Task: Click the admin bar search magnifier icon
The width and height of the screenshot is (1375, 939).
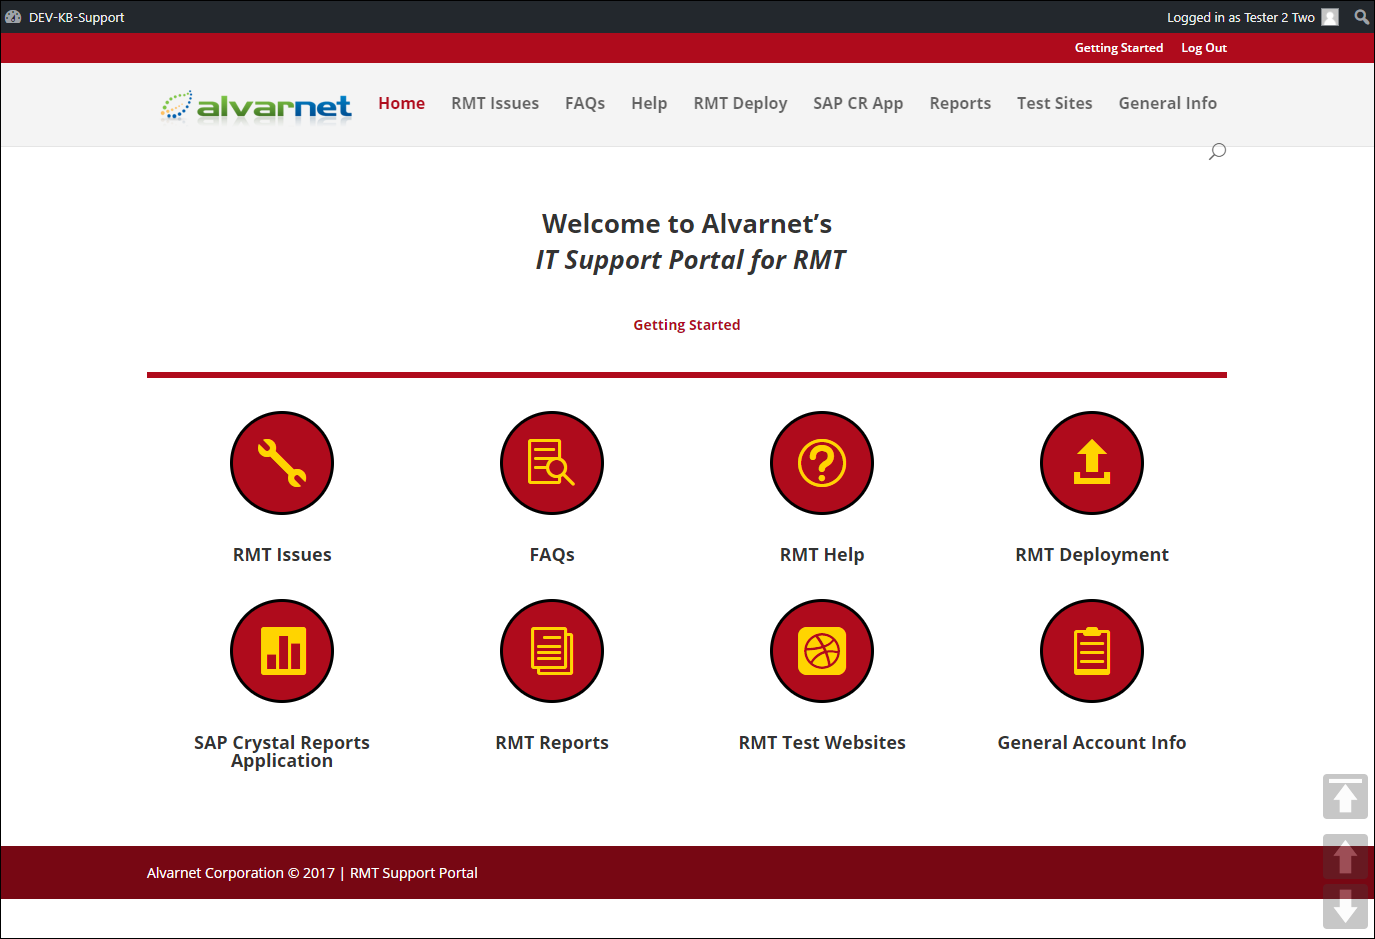Action: [1361, 17]
